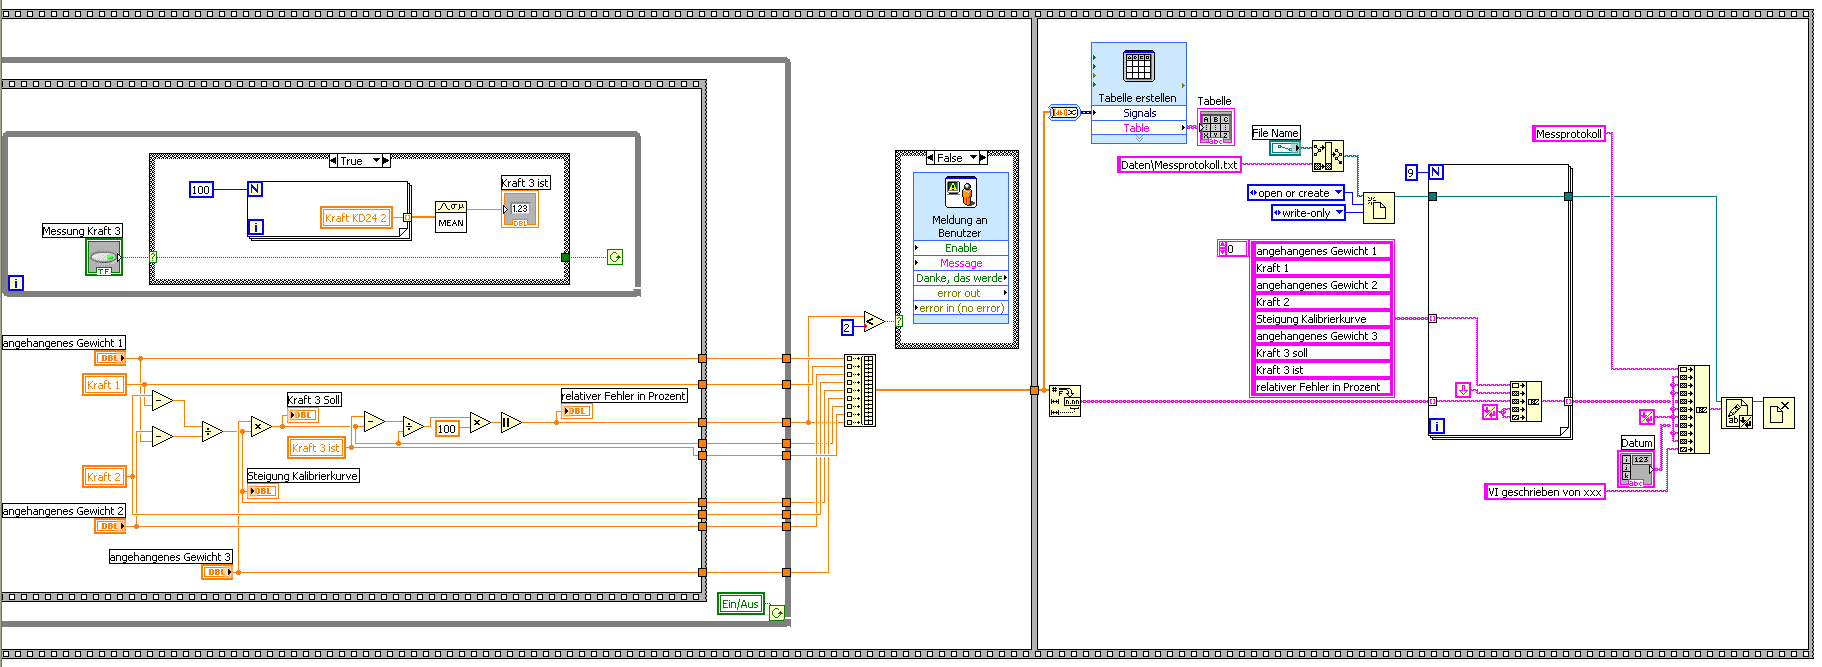Screen dimensions: 1822x667
Task: Click the 'Messung Kraft 3' label
Action: (x=82, y=231)
